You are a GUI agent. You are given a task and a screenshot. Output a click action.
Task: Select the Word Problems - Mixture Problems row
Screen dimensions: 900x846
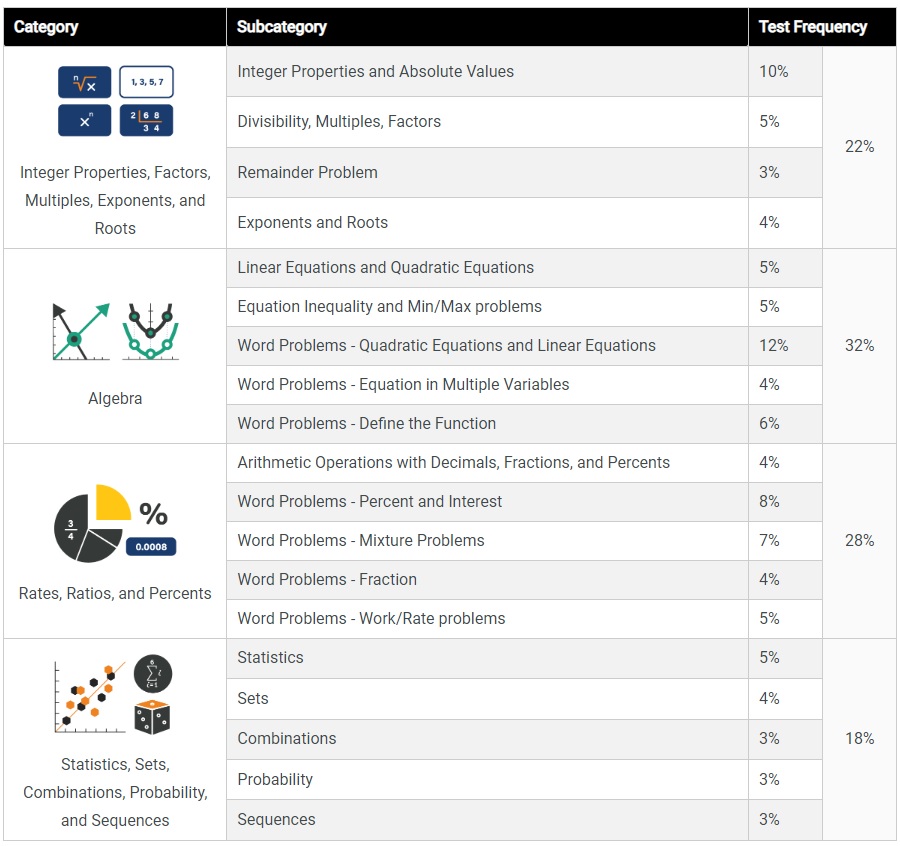pyautogui.click(x=360, y=540)
